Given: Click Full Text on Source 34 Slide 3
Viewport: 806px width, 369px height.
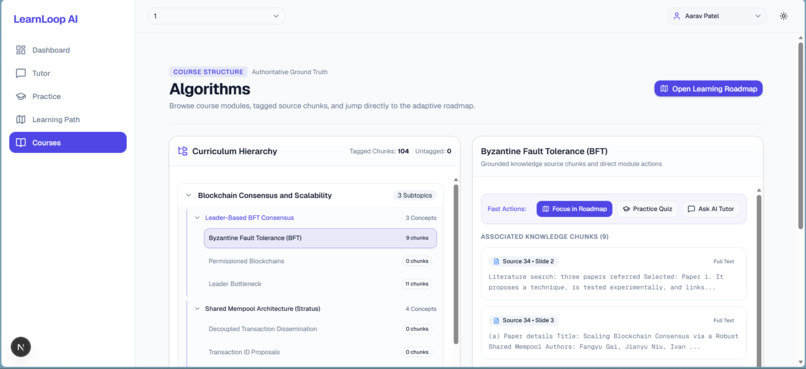Looking at the screenshot, I should point(724,321).
